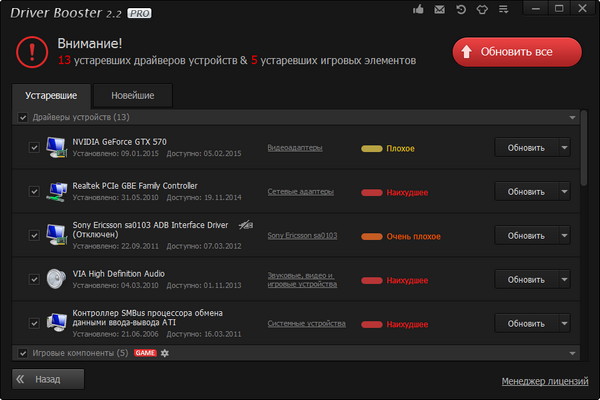The height and width of the screenshot is (400, 600).
Task: Select the VIA High Definition Audio name
Action: (119, 274)
